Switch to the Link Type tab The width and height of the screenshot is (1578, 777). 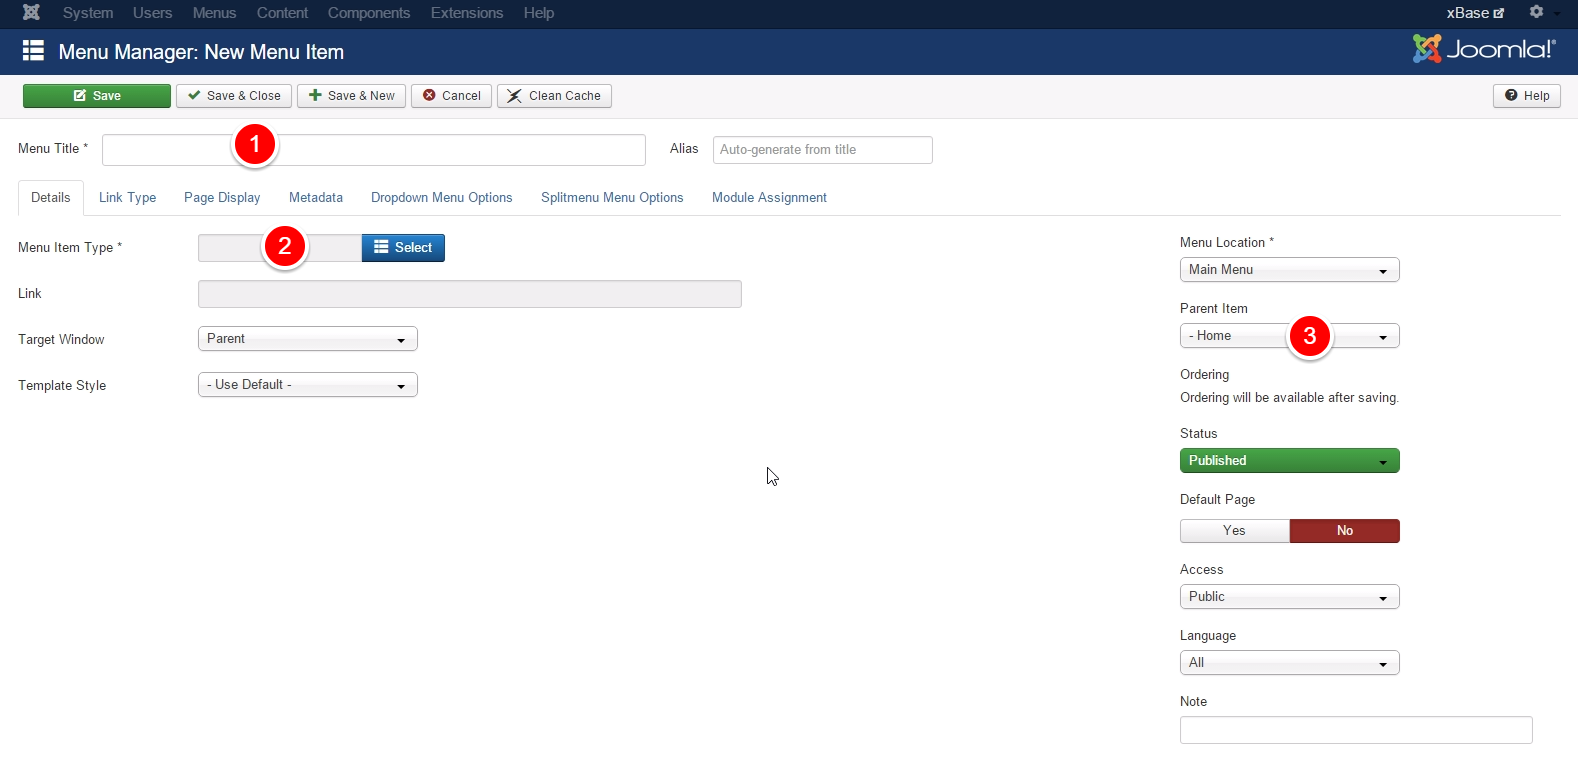pos(128,198)
